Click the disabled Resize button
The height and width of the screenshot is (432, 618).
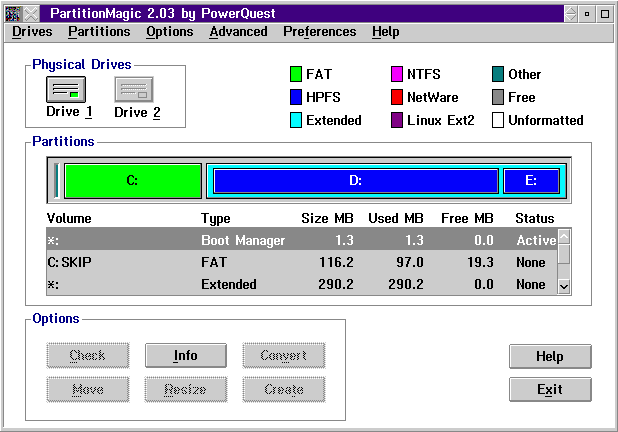click(x=186, y=389)
